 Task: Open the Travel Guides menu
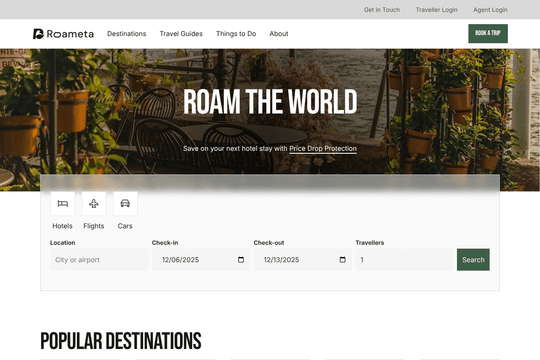(181, 34)
